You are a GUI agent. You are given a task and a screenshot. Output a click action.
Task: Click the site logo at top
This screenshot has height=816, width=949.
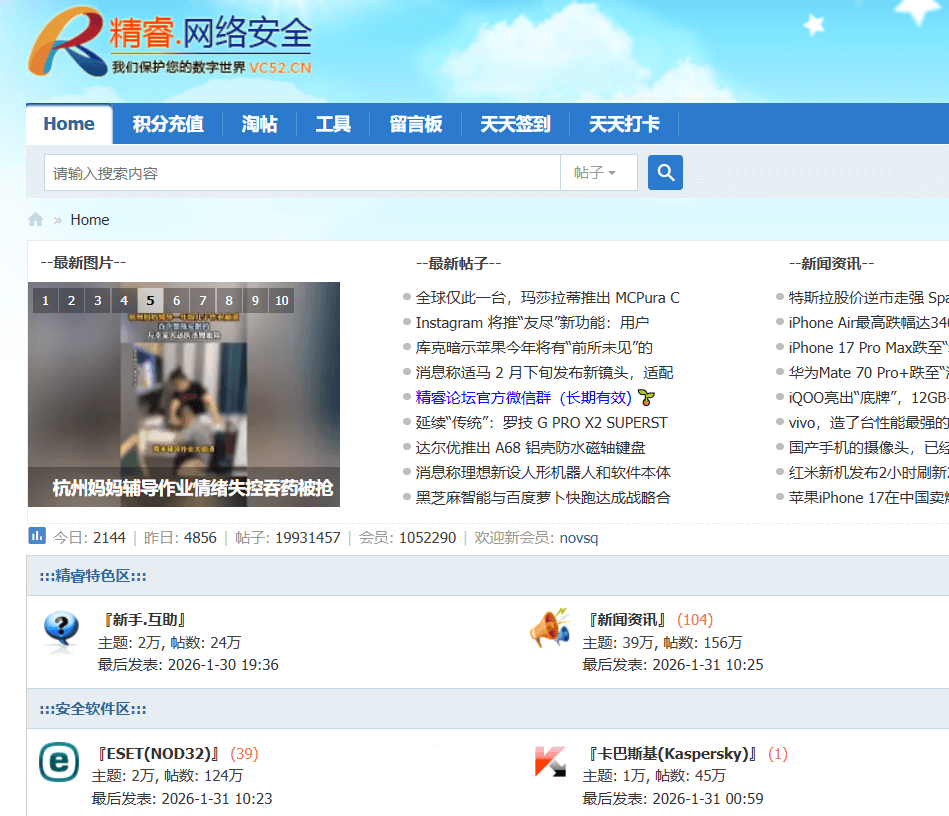(170, 45)
